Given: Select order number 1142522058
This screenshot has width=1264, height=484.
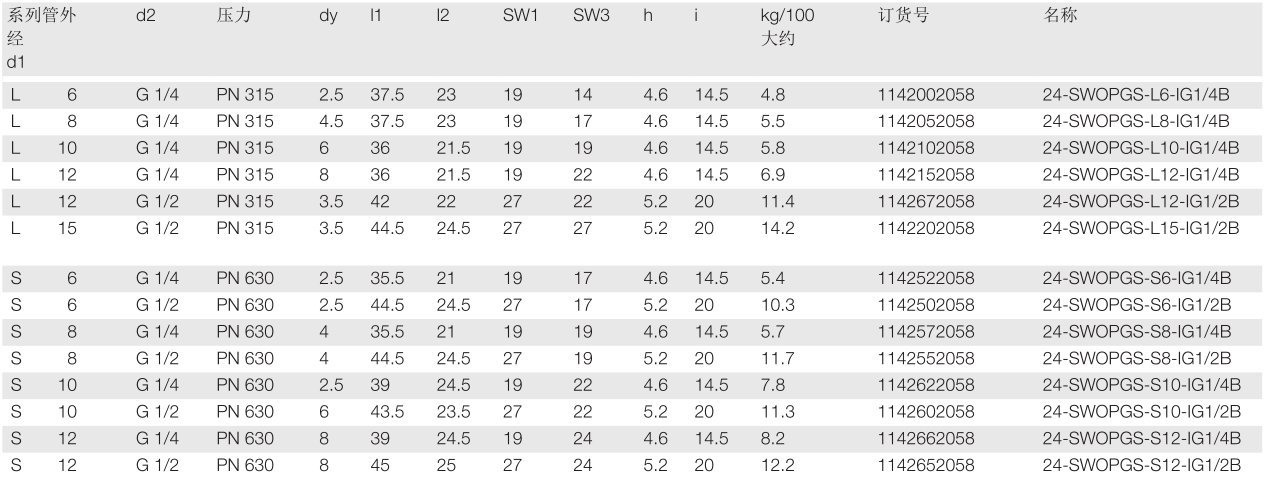Looking at the screenshot, I should 924,277.
